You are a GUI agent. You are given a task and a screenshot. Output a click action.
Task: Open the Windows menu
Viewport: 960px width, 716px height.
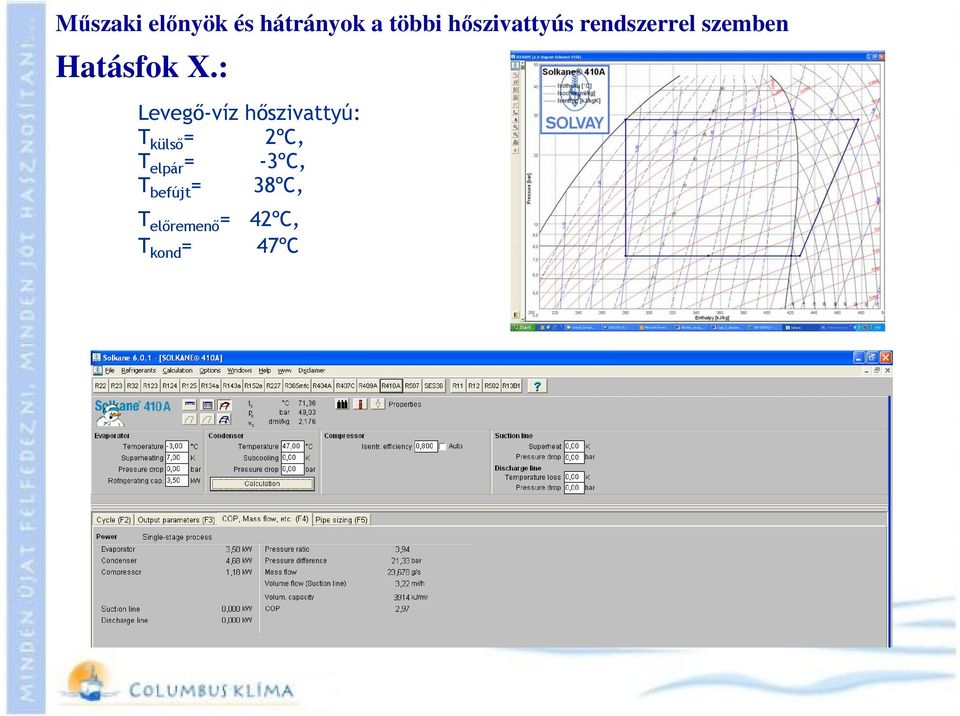pyautogui.click(x=239, y=371)
